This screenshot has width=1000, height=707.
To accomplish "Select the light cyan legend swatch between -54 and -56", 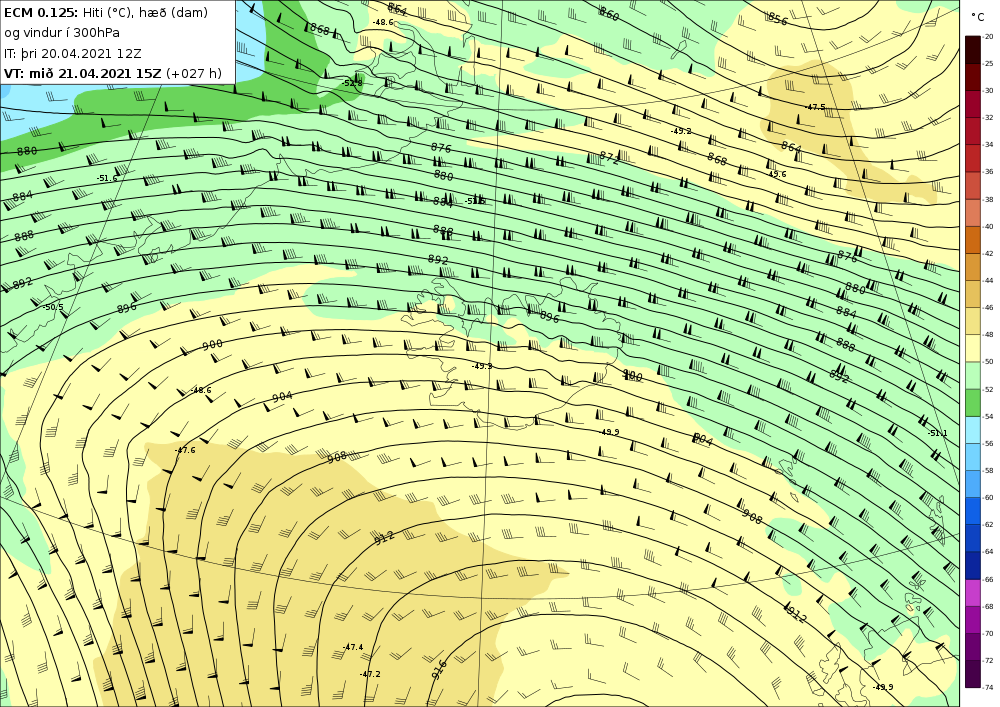I will [973, 430].
